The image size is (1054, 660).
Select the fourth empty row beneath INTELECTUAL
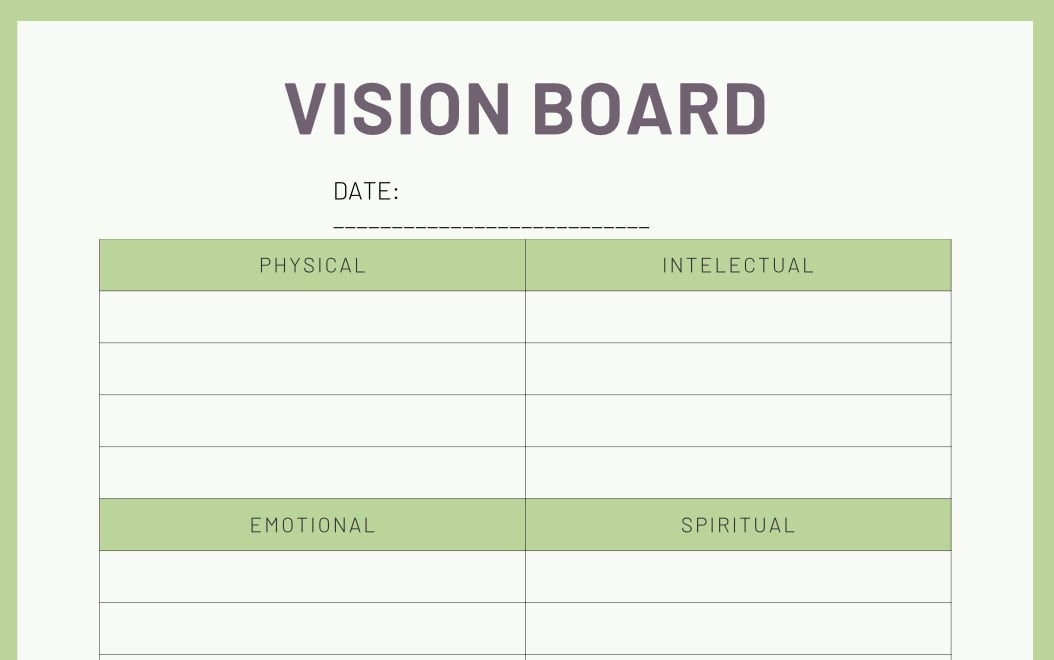click(738, 473)
